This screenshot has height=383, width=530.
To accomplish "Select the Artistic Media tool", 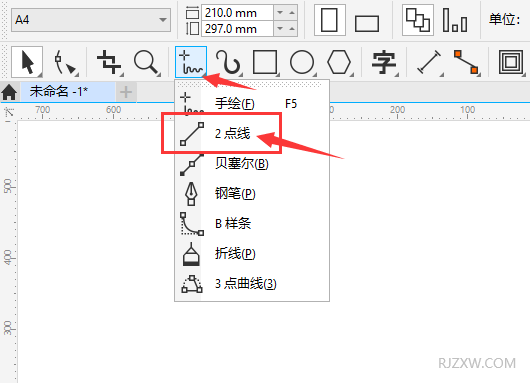I will point(228,62).
